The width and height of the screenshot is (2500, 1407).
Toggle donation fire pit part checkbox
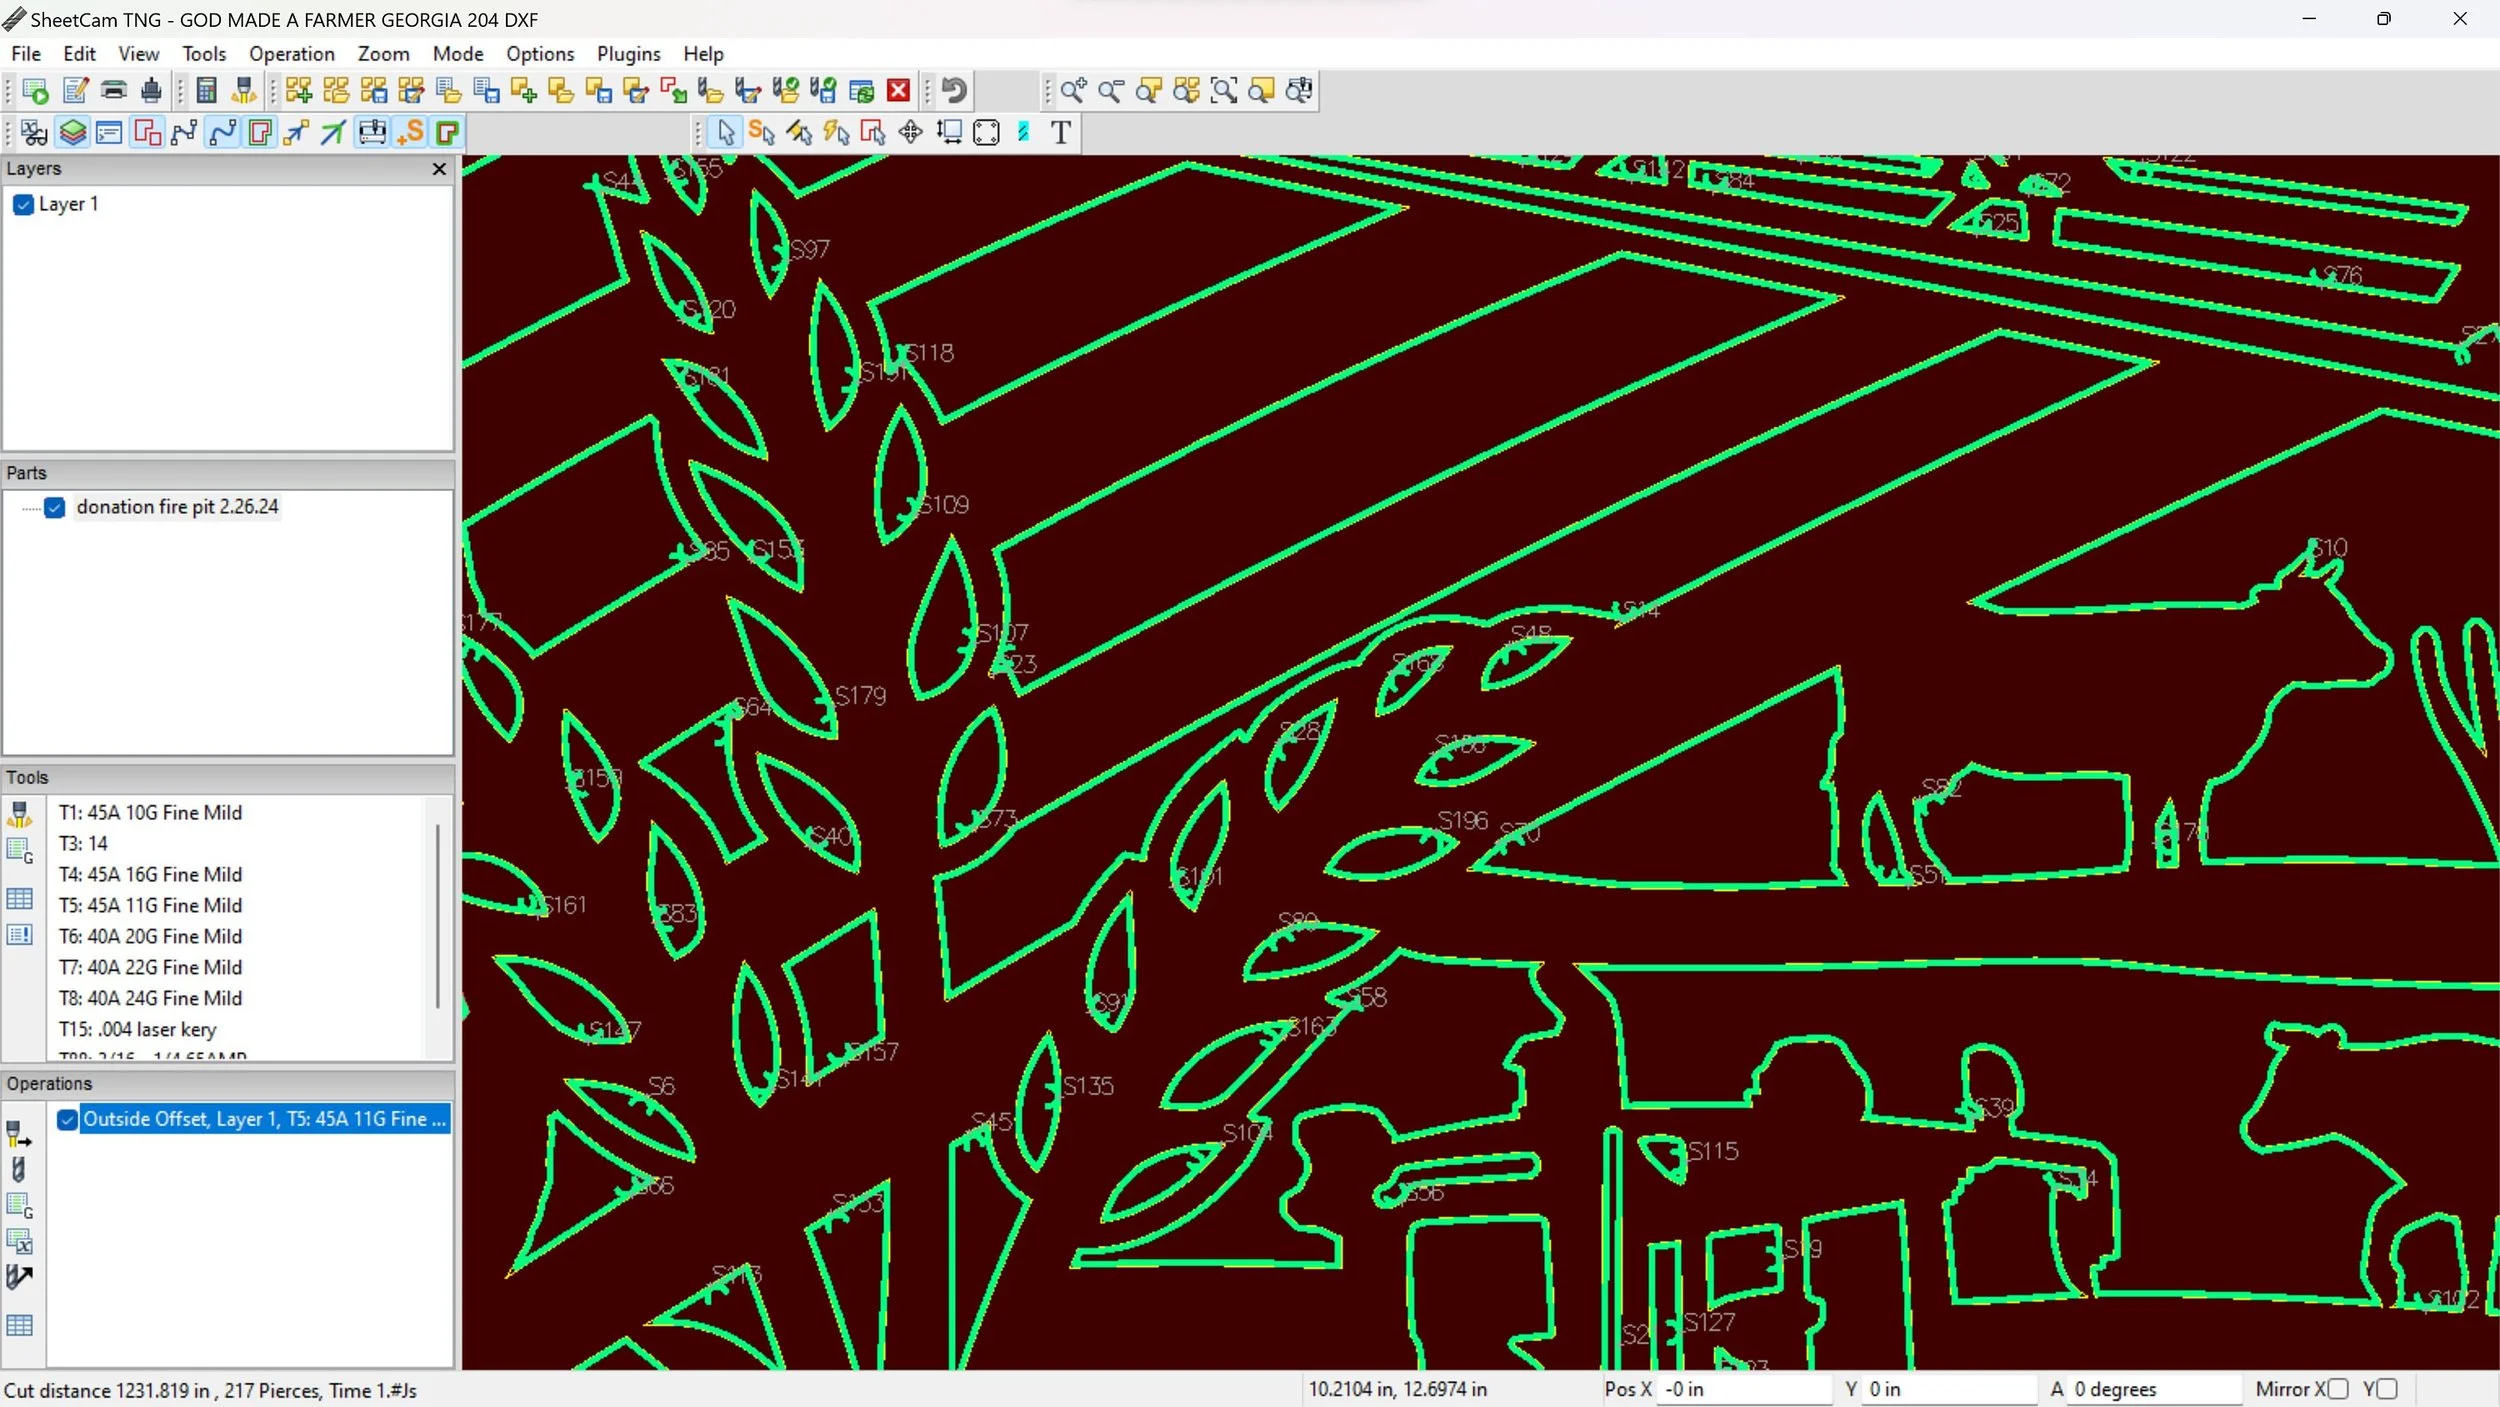pyautogui.click(x=55, y=508)
